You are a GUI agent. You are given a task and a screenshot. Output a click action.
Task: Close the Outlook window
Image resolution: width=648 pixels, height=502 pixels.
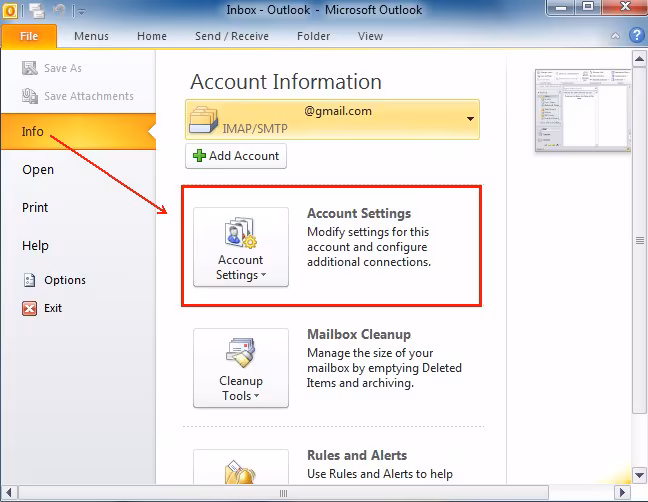(625, 7)
